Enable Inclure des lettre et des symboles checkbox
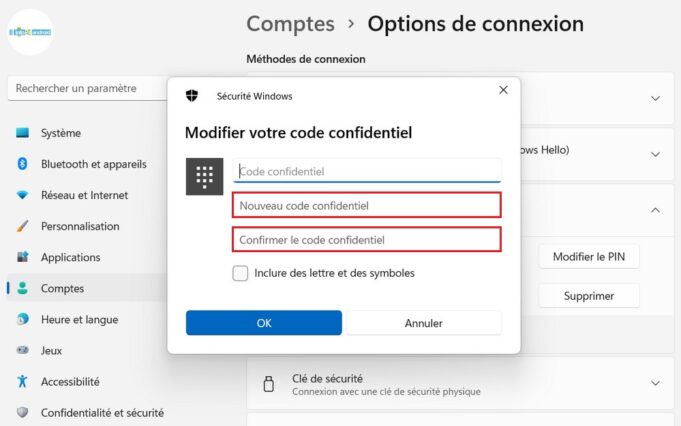Image resolution: width=681 pixels, height=426 pixels. tap(240, 273)
